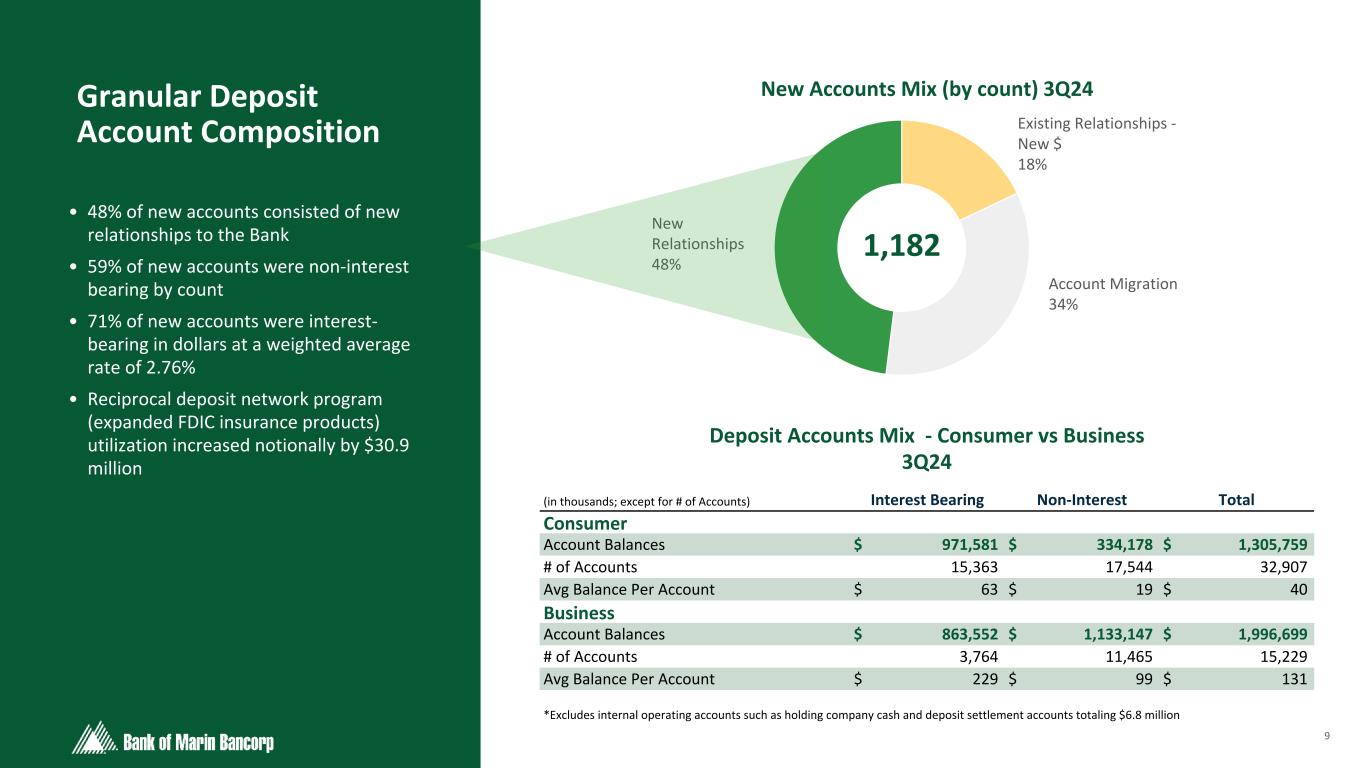Click the Bank of Marin Bancorp logo
This screenshot has width=1365, height=768.
174,741
